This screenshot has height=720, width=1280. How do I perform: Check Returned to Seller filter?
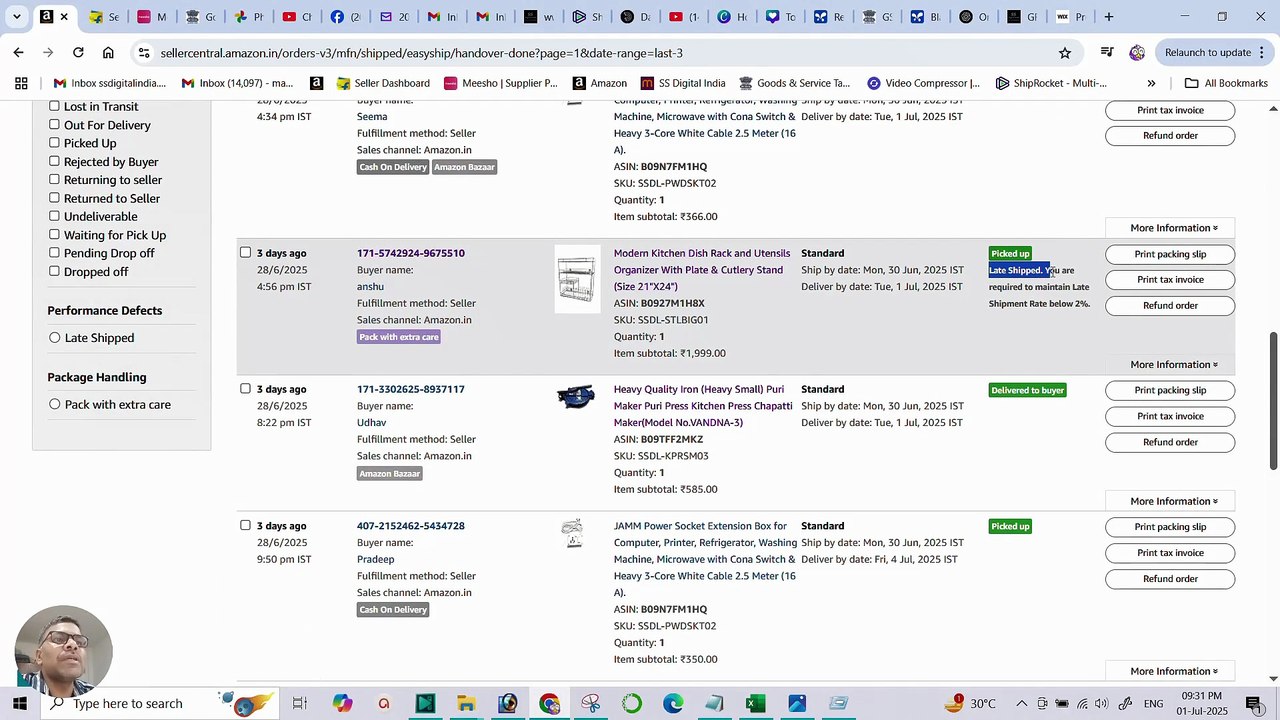pos(54,197)
